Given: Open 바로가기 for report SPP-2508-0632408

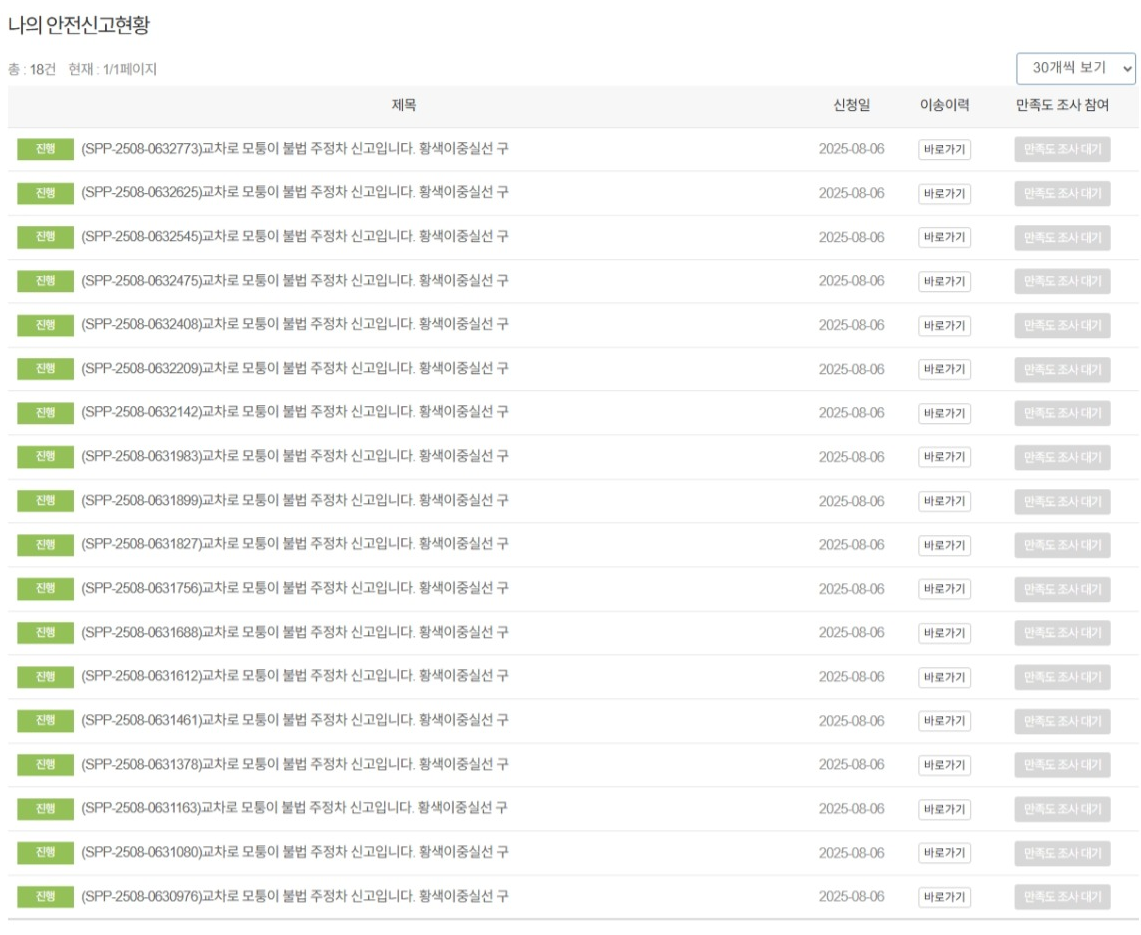Looking at the screenshot, I should [x=944, y=325].
